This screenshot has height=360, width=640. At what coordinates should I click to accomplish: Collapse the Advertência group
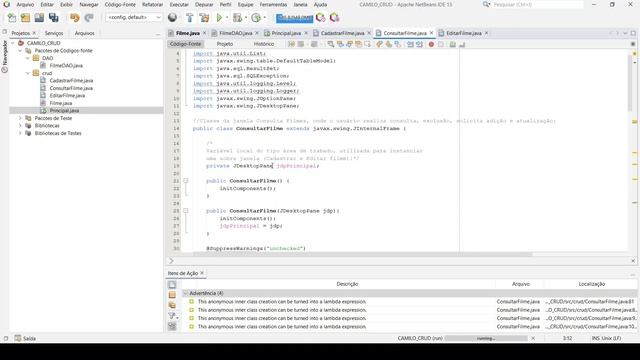pyautogui.click(x=185, y=293)
